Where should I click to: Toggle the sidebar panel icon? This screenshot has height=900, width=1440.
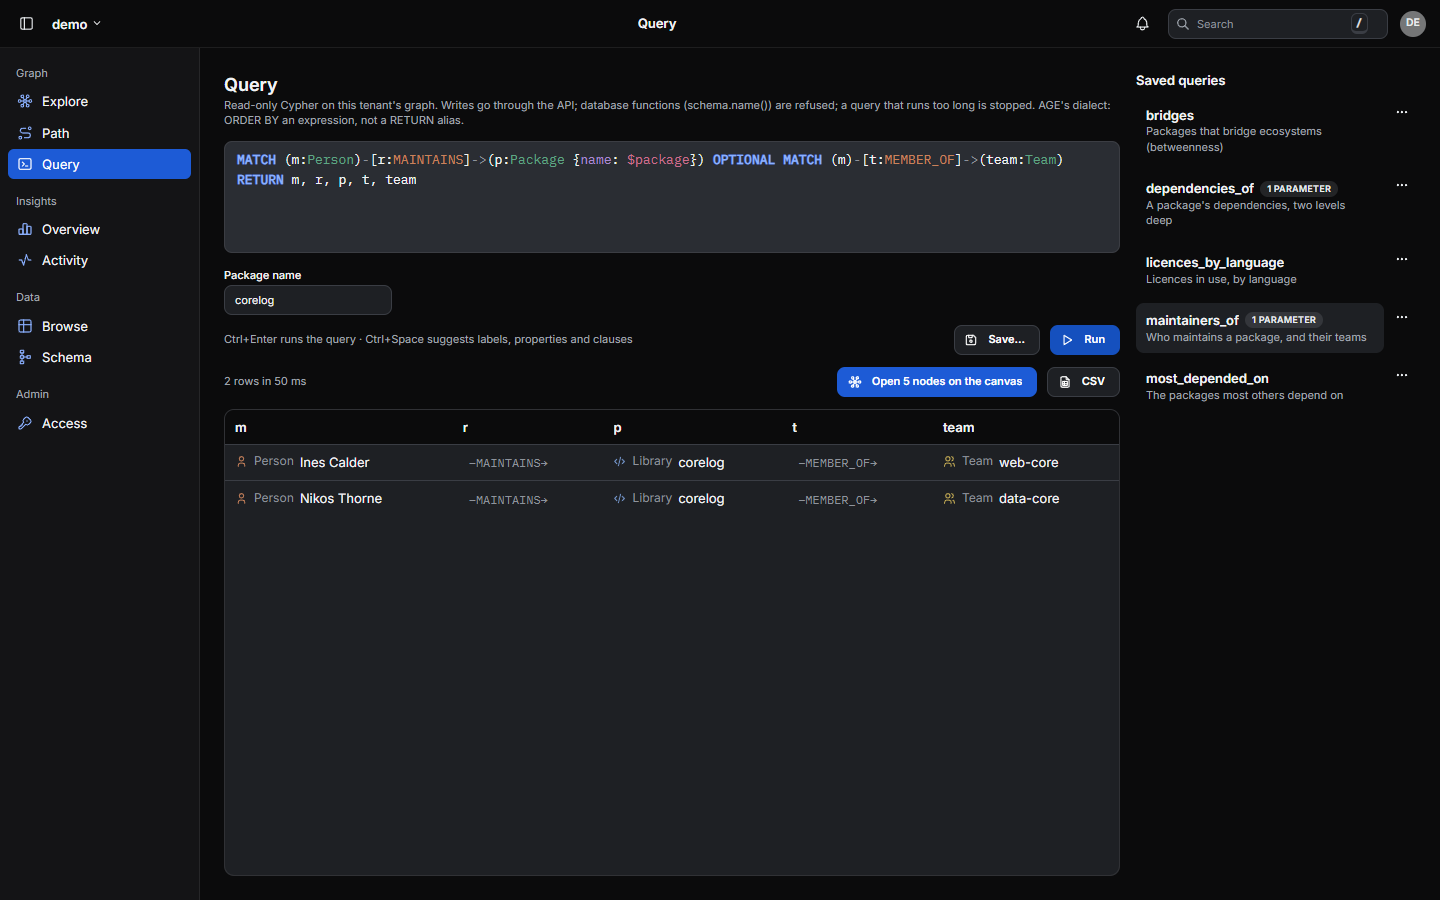(x=27, y=24)
